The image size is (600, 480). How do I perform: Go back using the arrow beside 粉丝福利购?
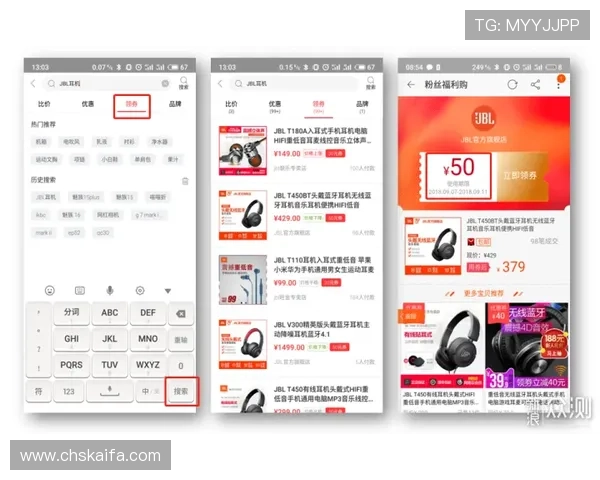click(x=410, y=85)
